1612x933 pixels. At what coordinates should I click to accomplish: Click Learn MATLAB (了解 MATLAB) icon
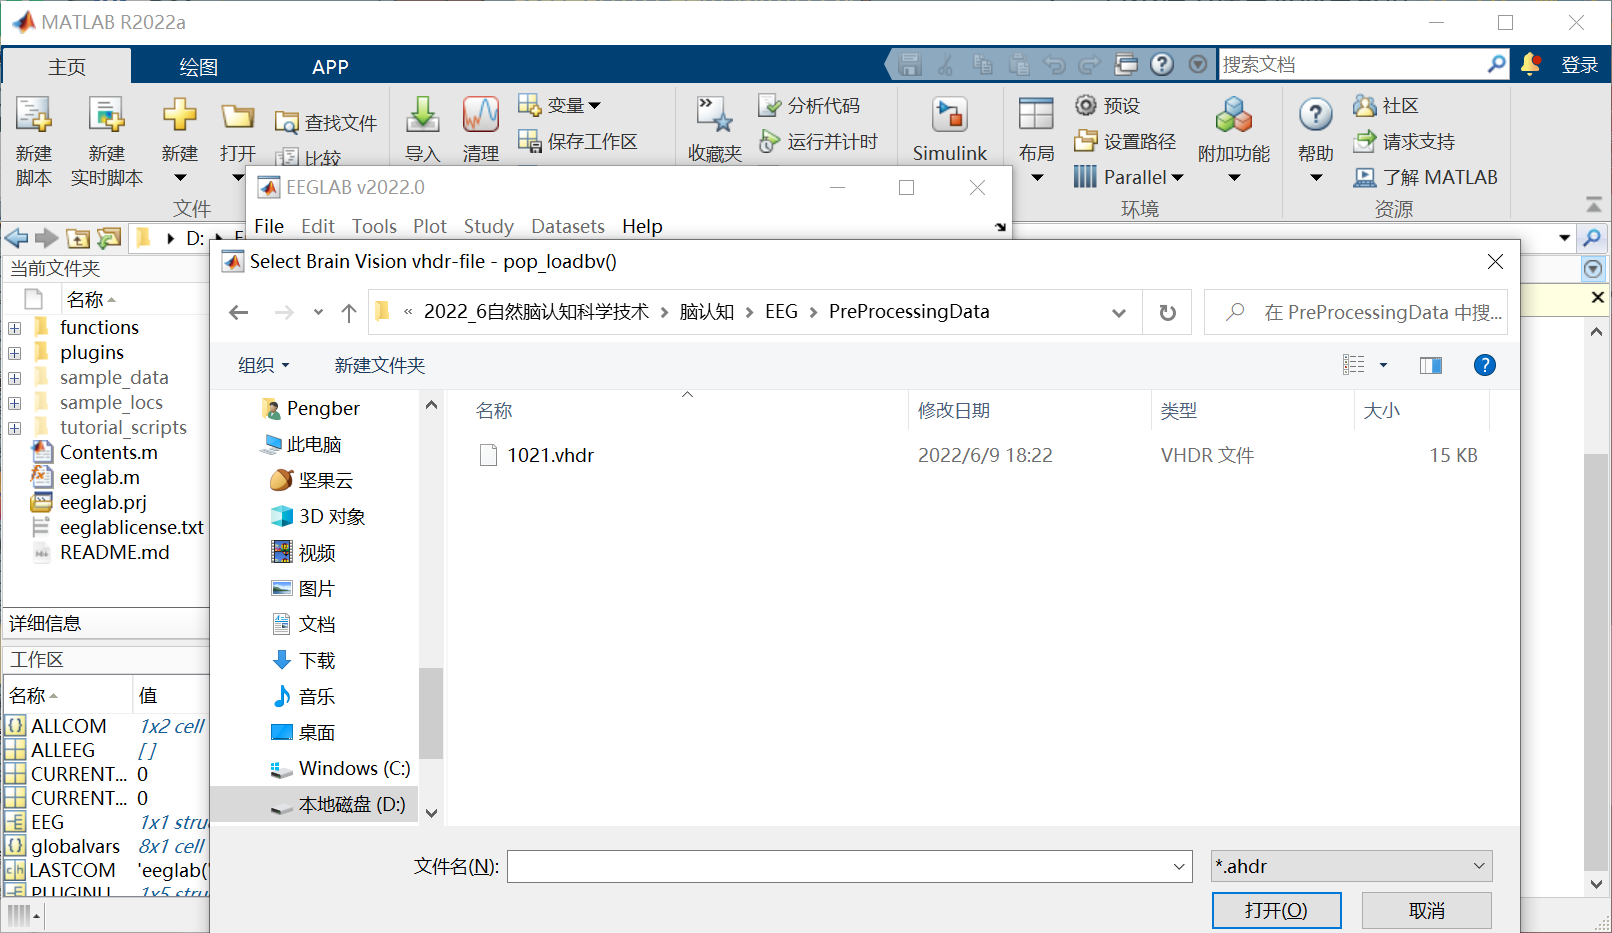click(1365, 177)
